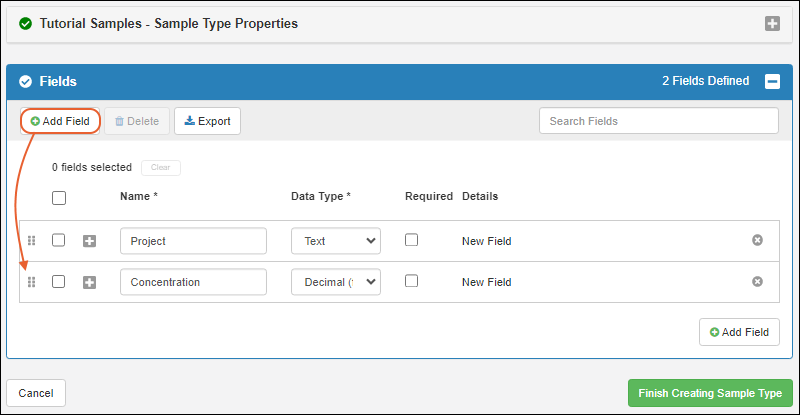Select the Project field checkbox
This screenshot has width=800, height=415.
tap(59, 241)
